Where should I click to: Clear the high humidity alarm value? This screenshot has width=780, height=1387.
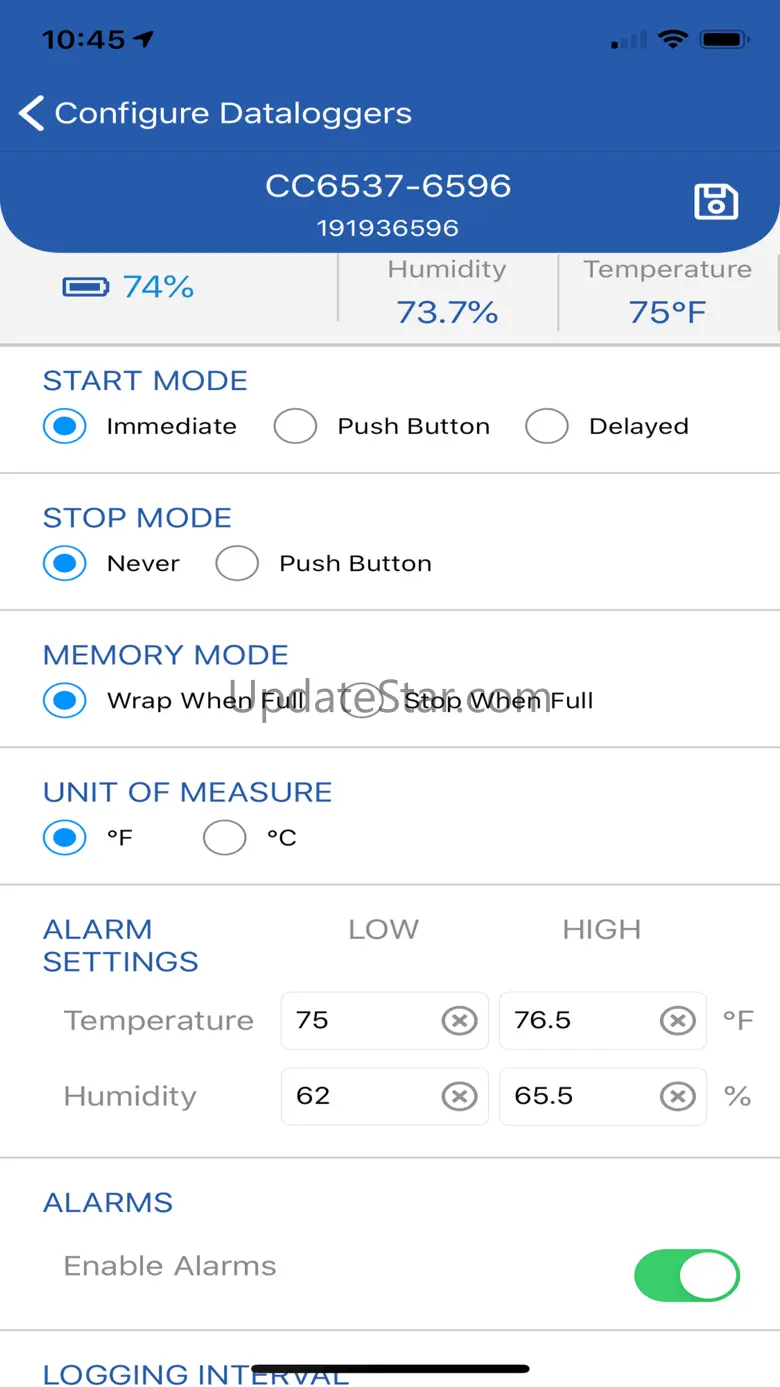coord(677,1097)
